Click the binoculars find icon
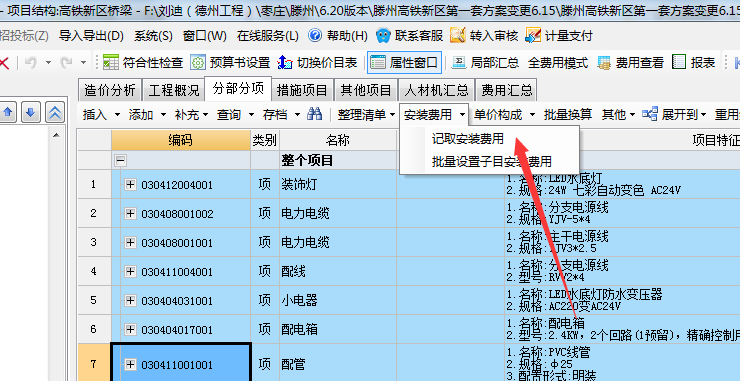This screenshot has height=381, width=740. 314,114
